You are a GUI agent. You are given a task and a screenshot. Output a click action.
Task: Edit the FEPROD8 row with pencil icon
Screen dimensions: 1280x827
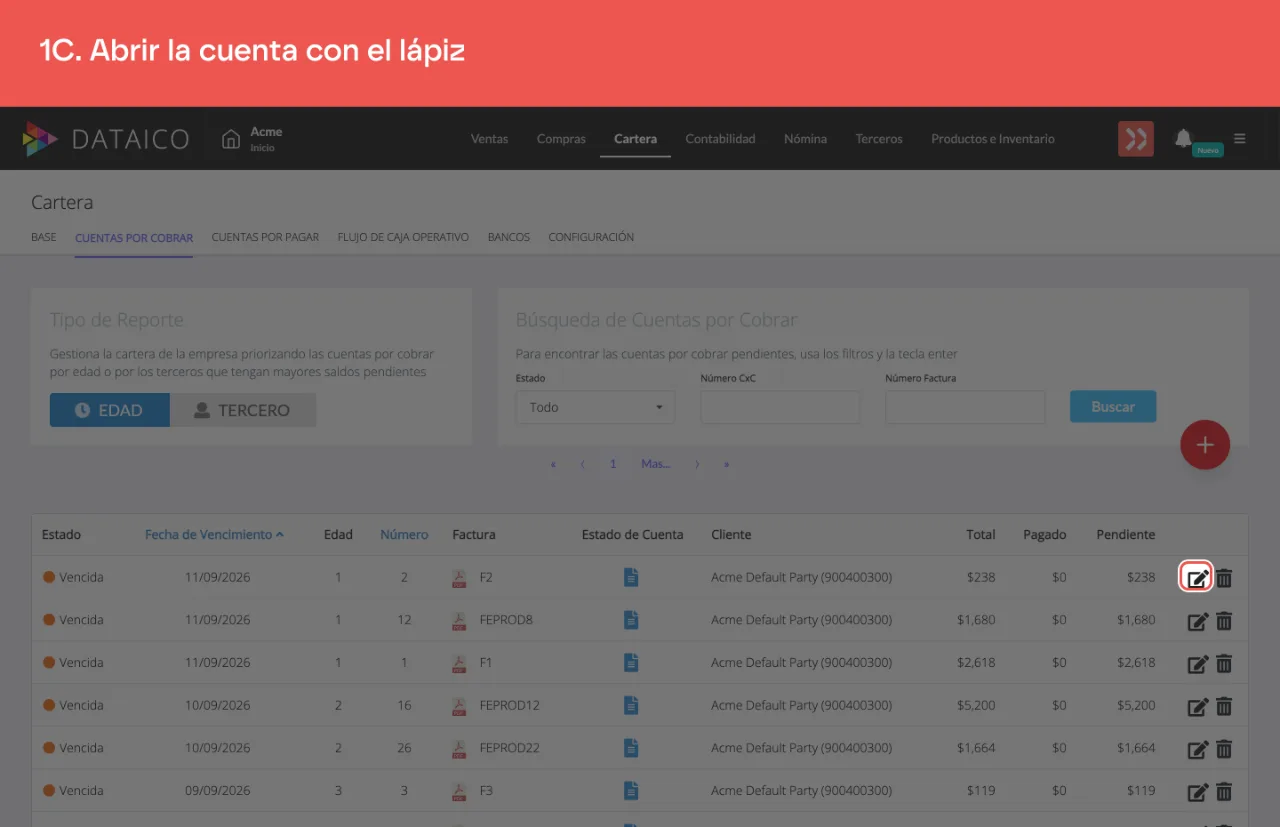pyautogui.click(x=1197, y=620)
